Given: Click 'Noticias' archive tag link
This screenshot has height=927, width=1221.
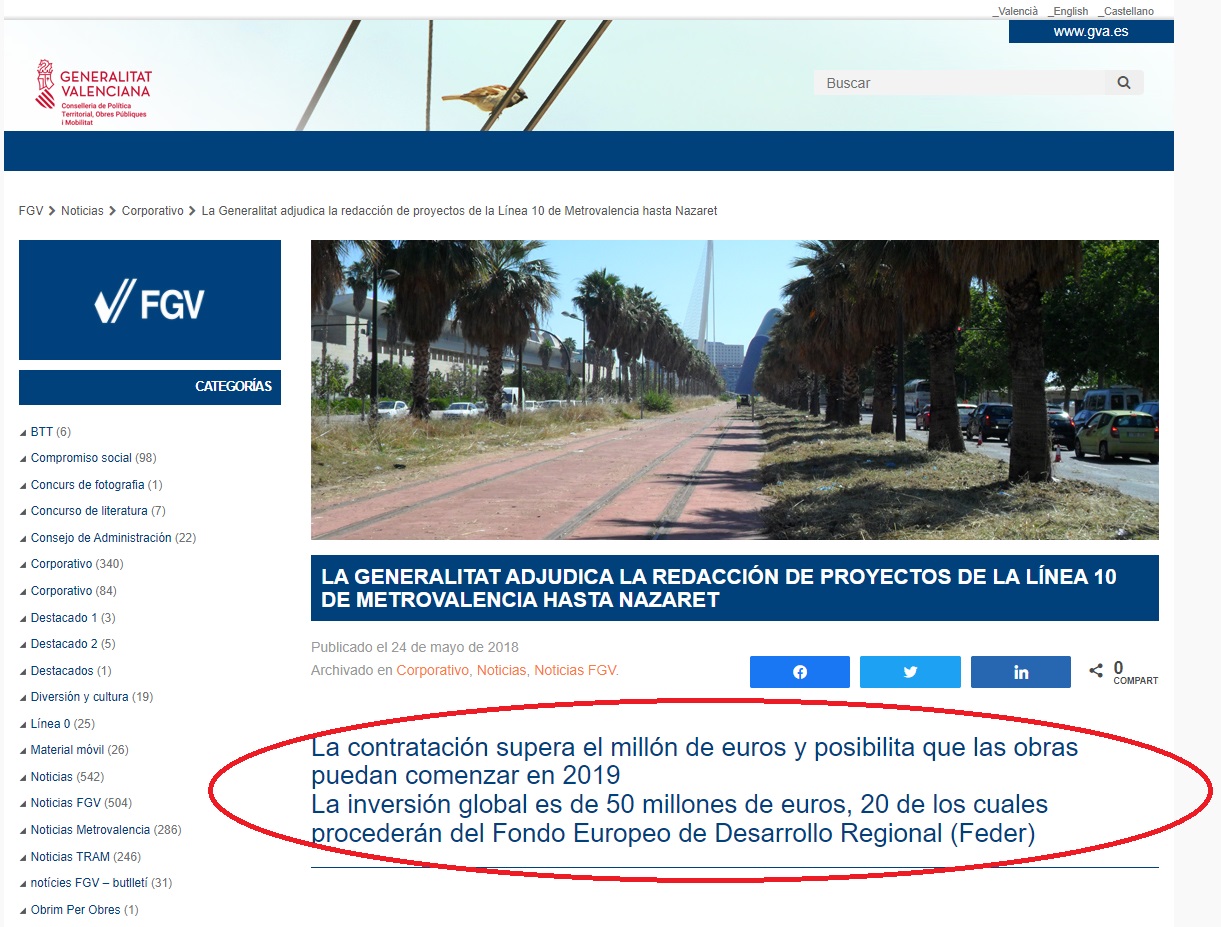Looking at the screenshot, I should pyautogui.click(x=501, y=670).
